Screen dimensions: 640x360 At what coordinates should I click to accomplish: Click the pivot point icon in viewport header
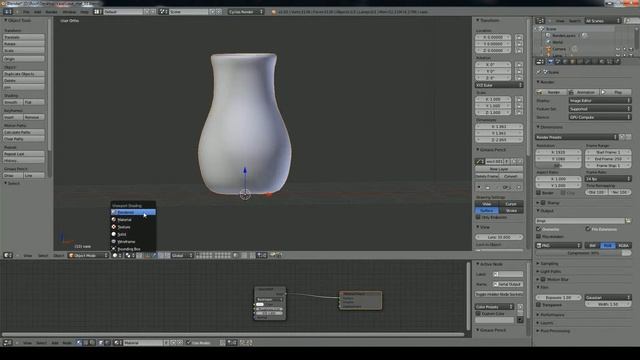(130, 256)
